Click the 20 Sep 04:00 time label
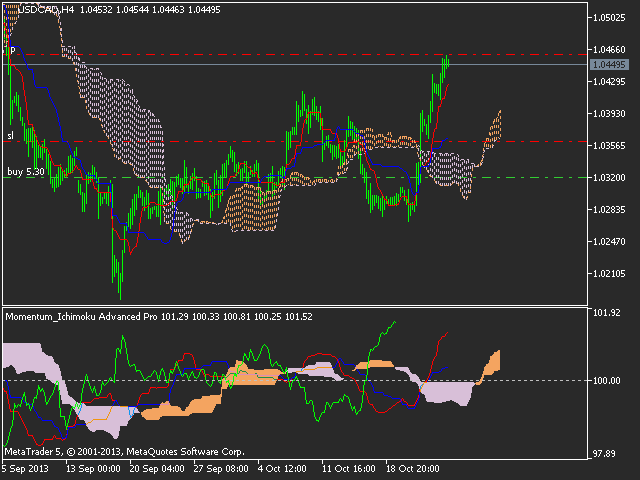The height and width of the screenshot is (480, 640). [157, 468]
